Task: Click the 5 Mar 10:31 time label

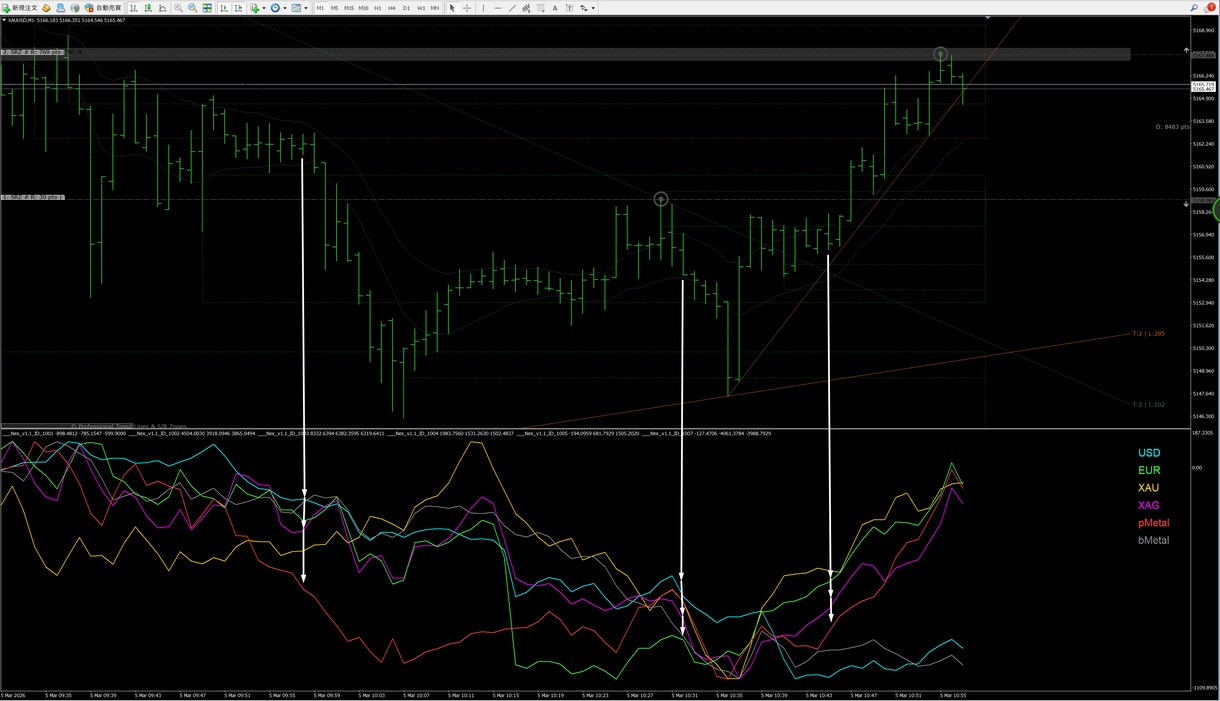Action: pyautogui.click(x=684, y=695)
